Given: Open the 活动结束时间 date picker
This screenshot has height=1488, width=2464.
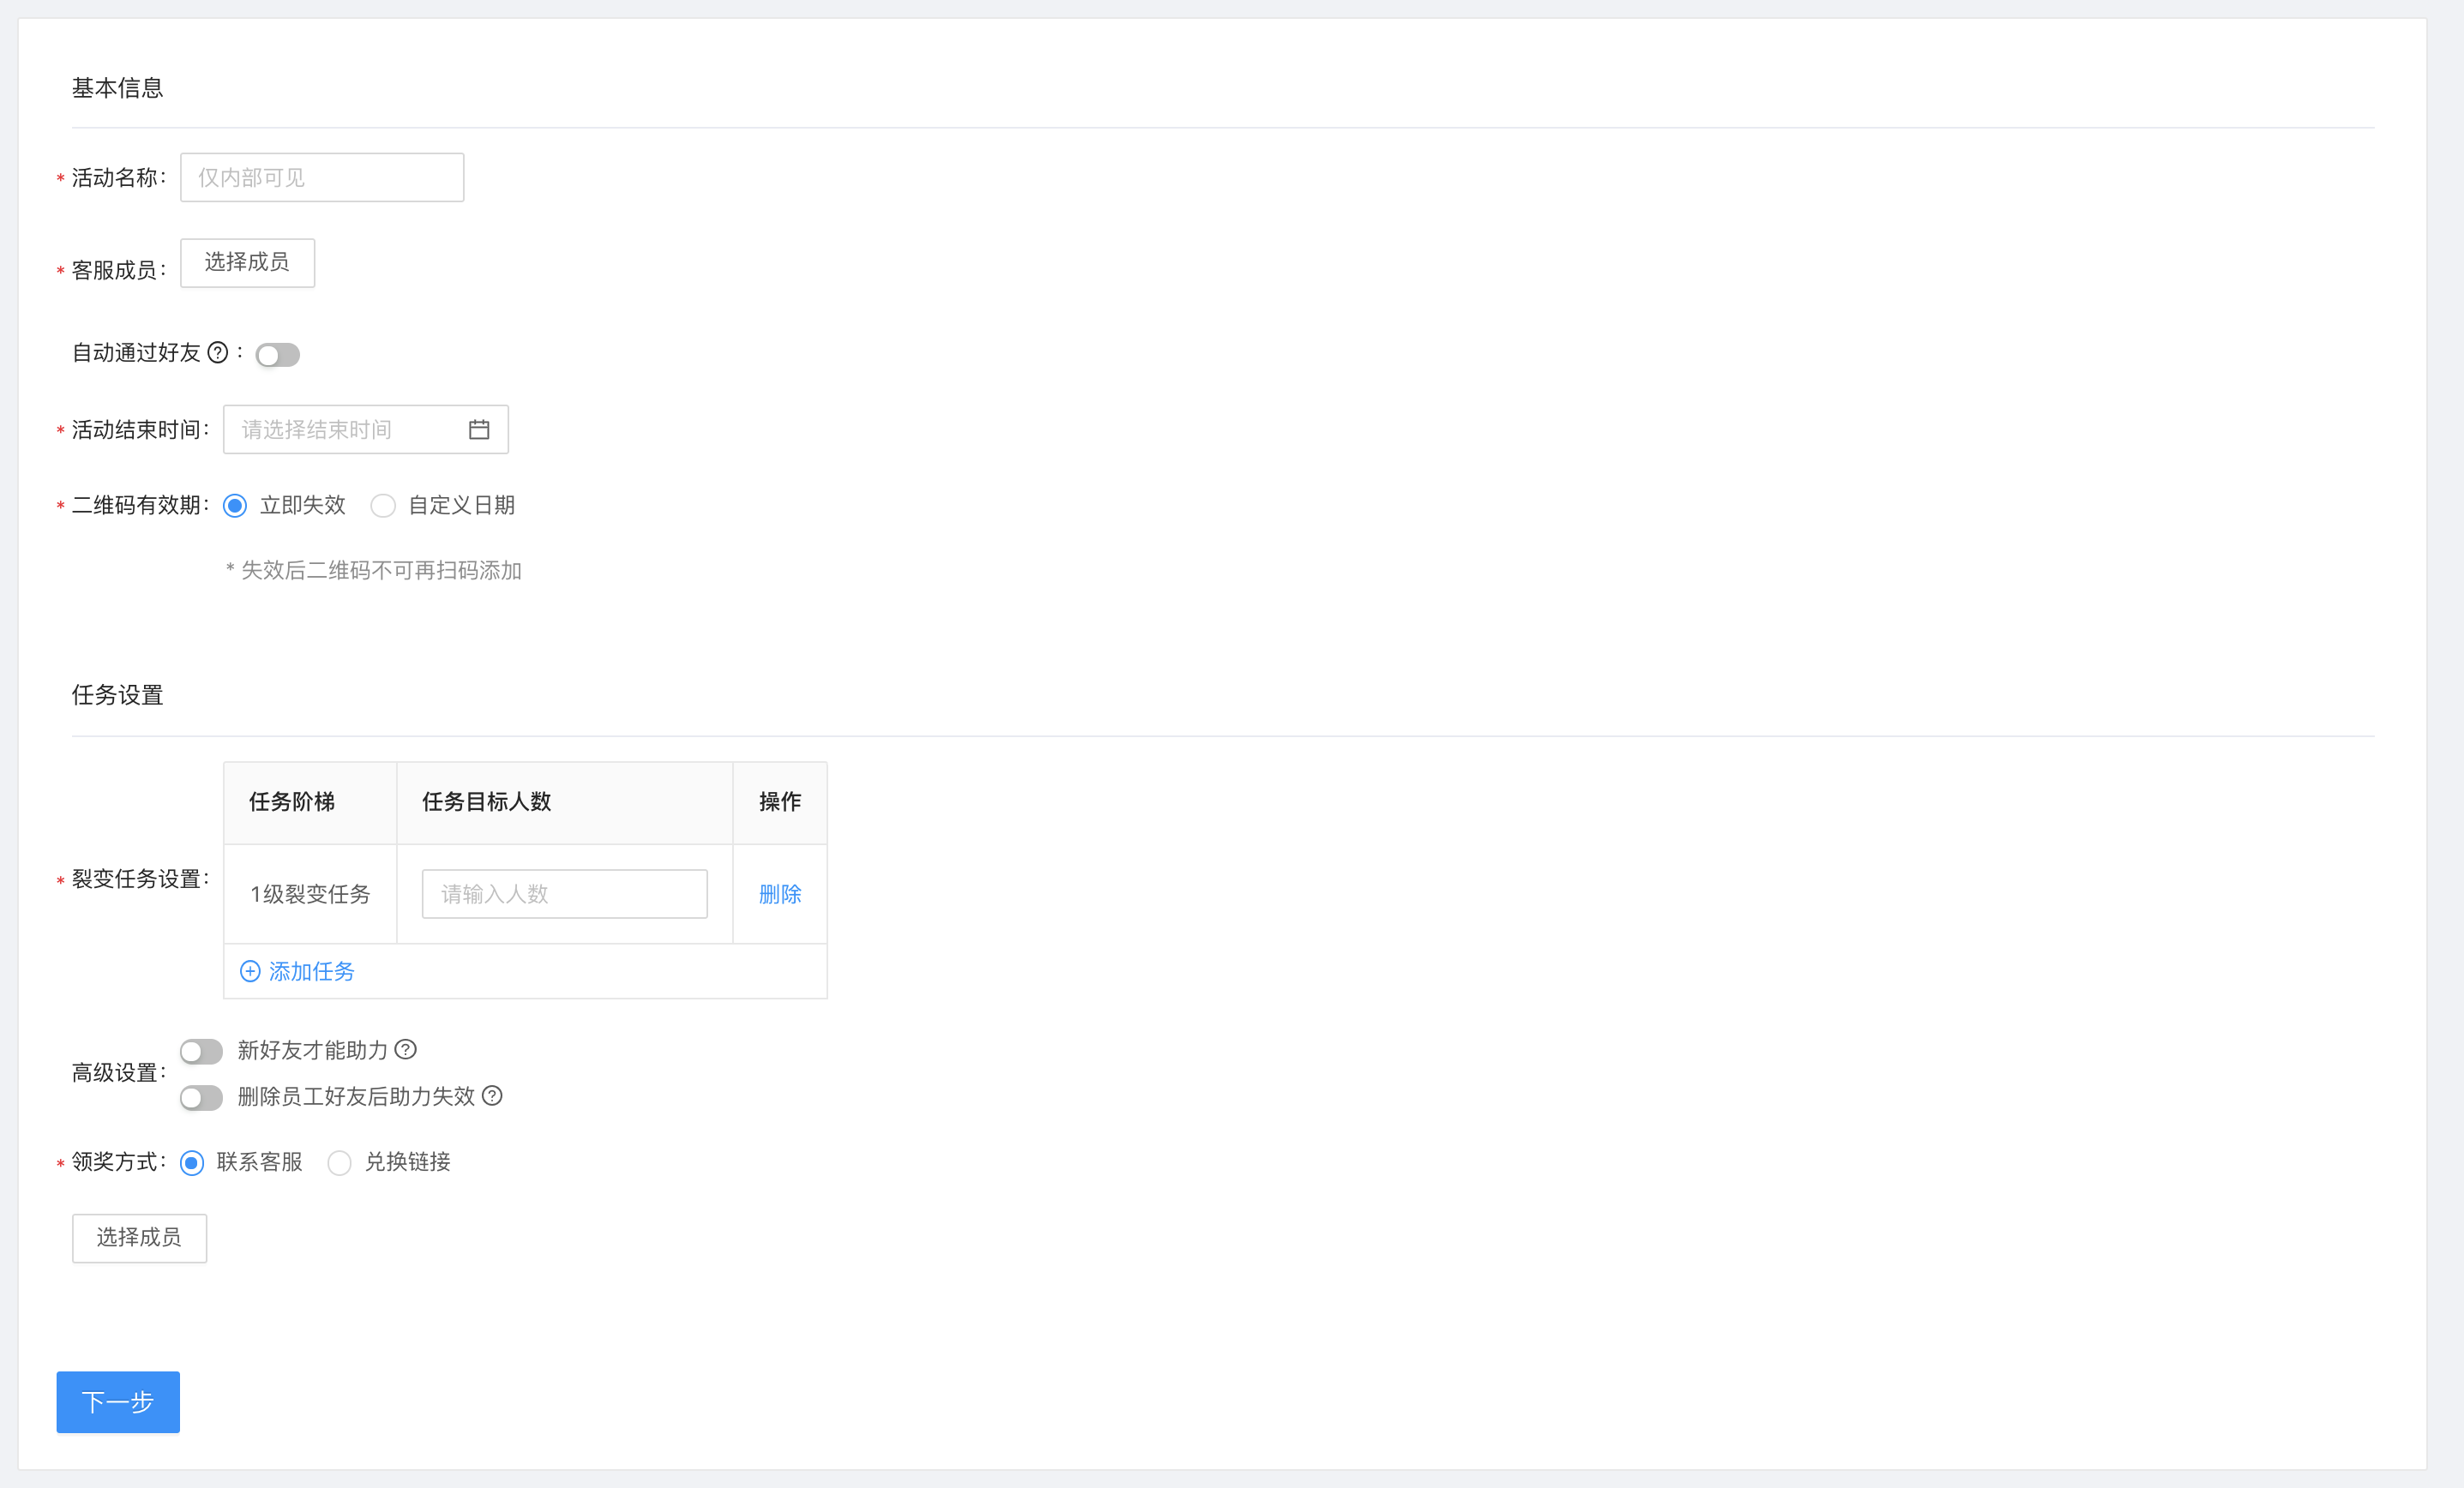Looking at the screenshot, I should pos(345,429).
